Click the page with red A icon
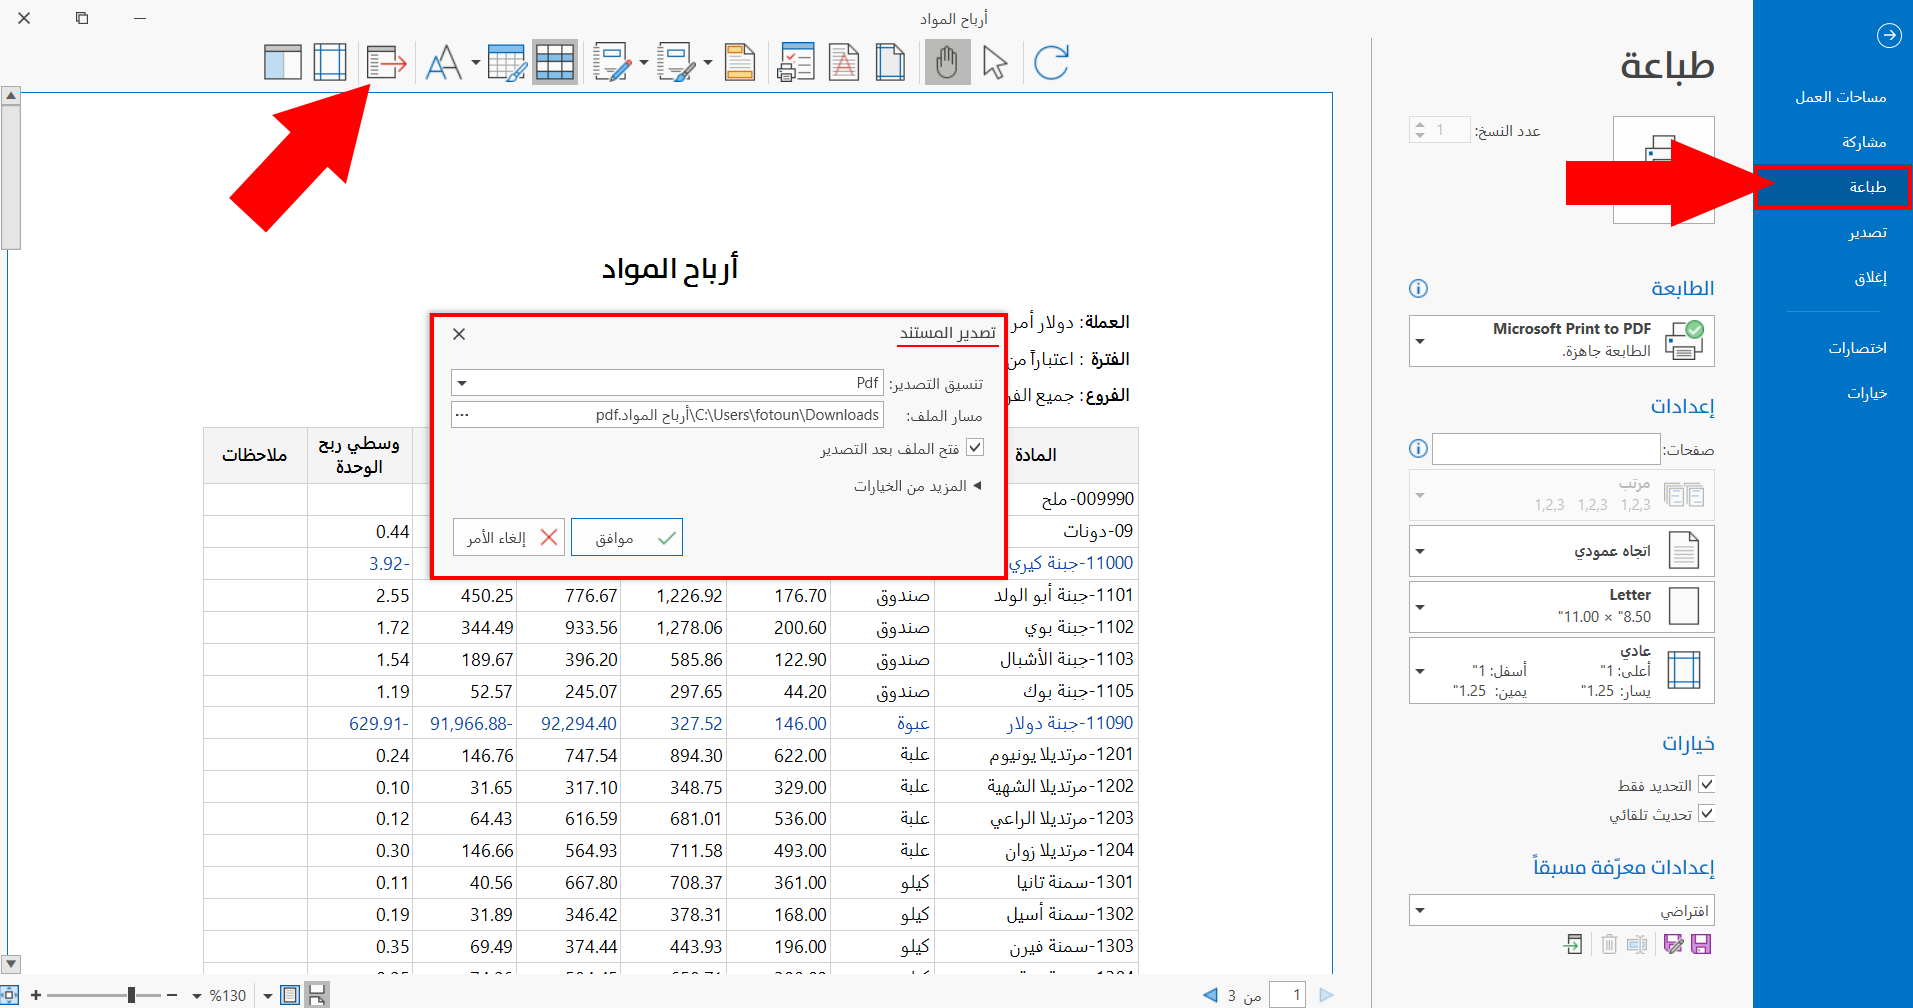The width and height of the screenshot is (1913, 1008). (x=844, y=63)
